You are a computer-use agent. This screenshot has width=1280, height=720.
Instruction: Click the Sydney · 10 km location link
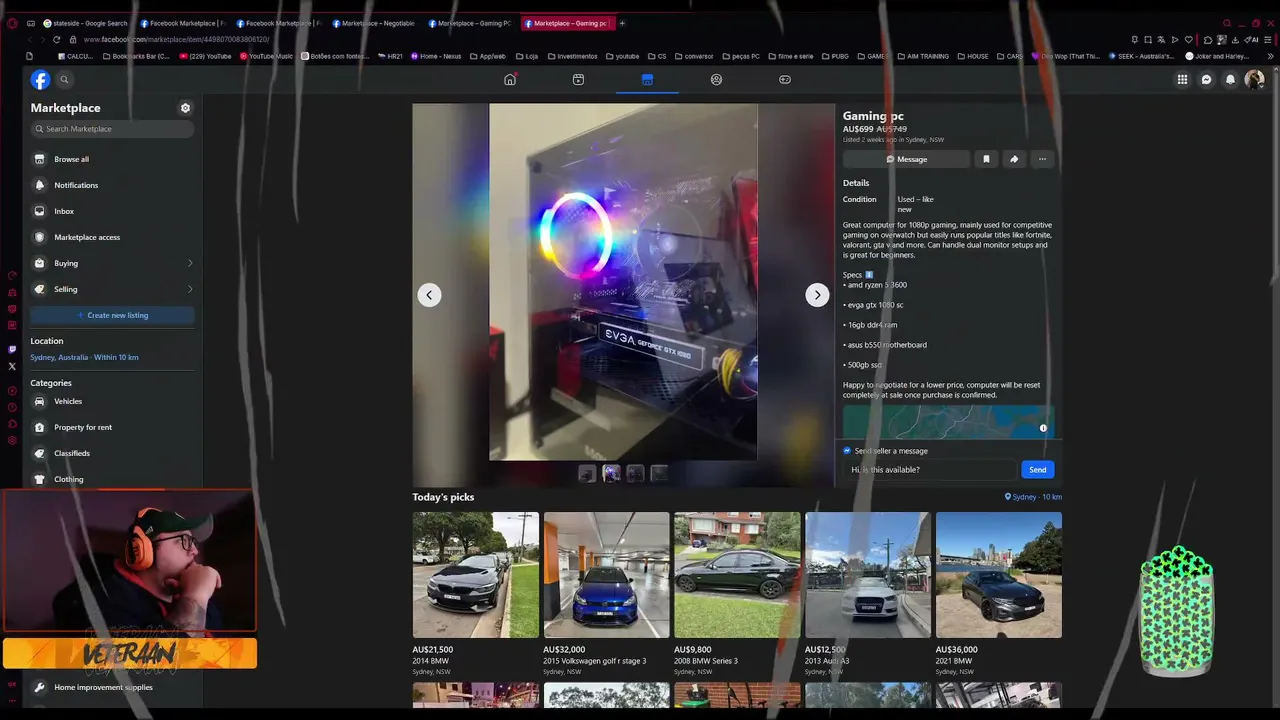[1034, 497]
